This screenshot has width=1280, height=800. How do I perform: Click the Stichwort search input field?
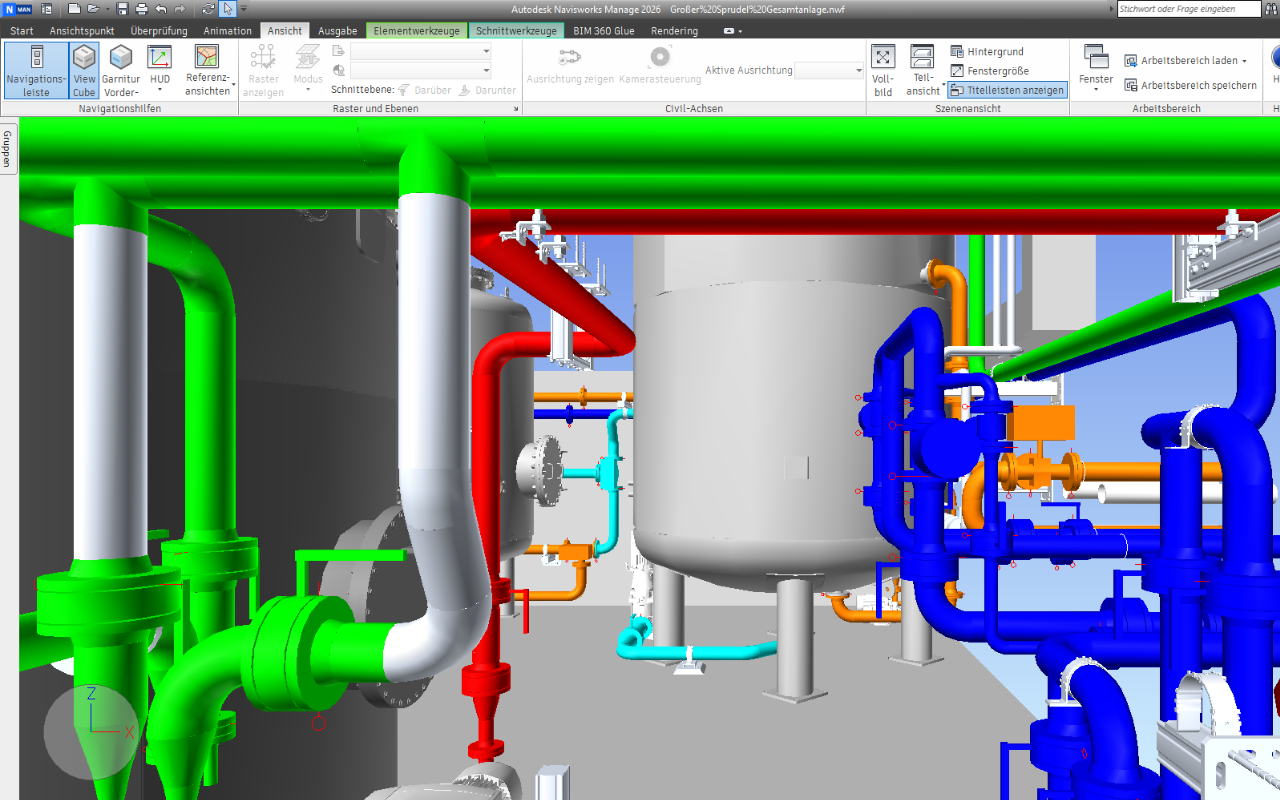click(1189, 9)
